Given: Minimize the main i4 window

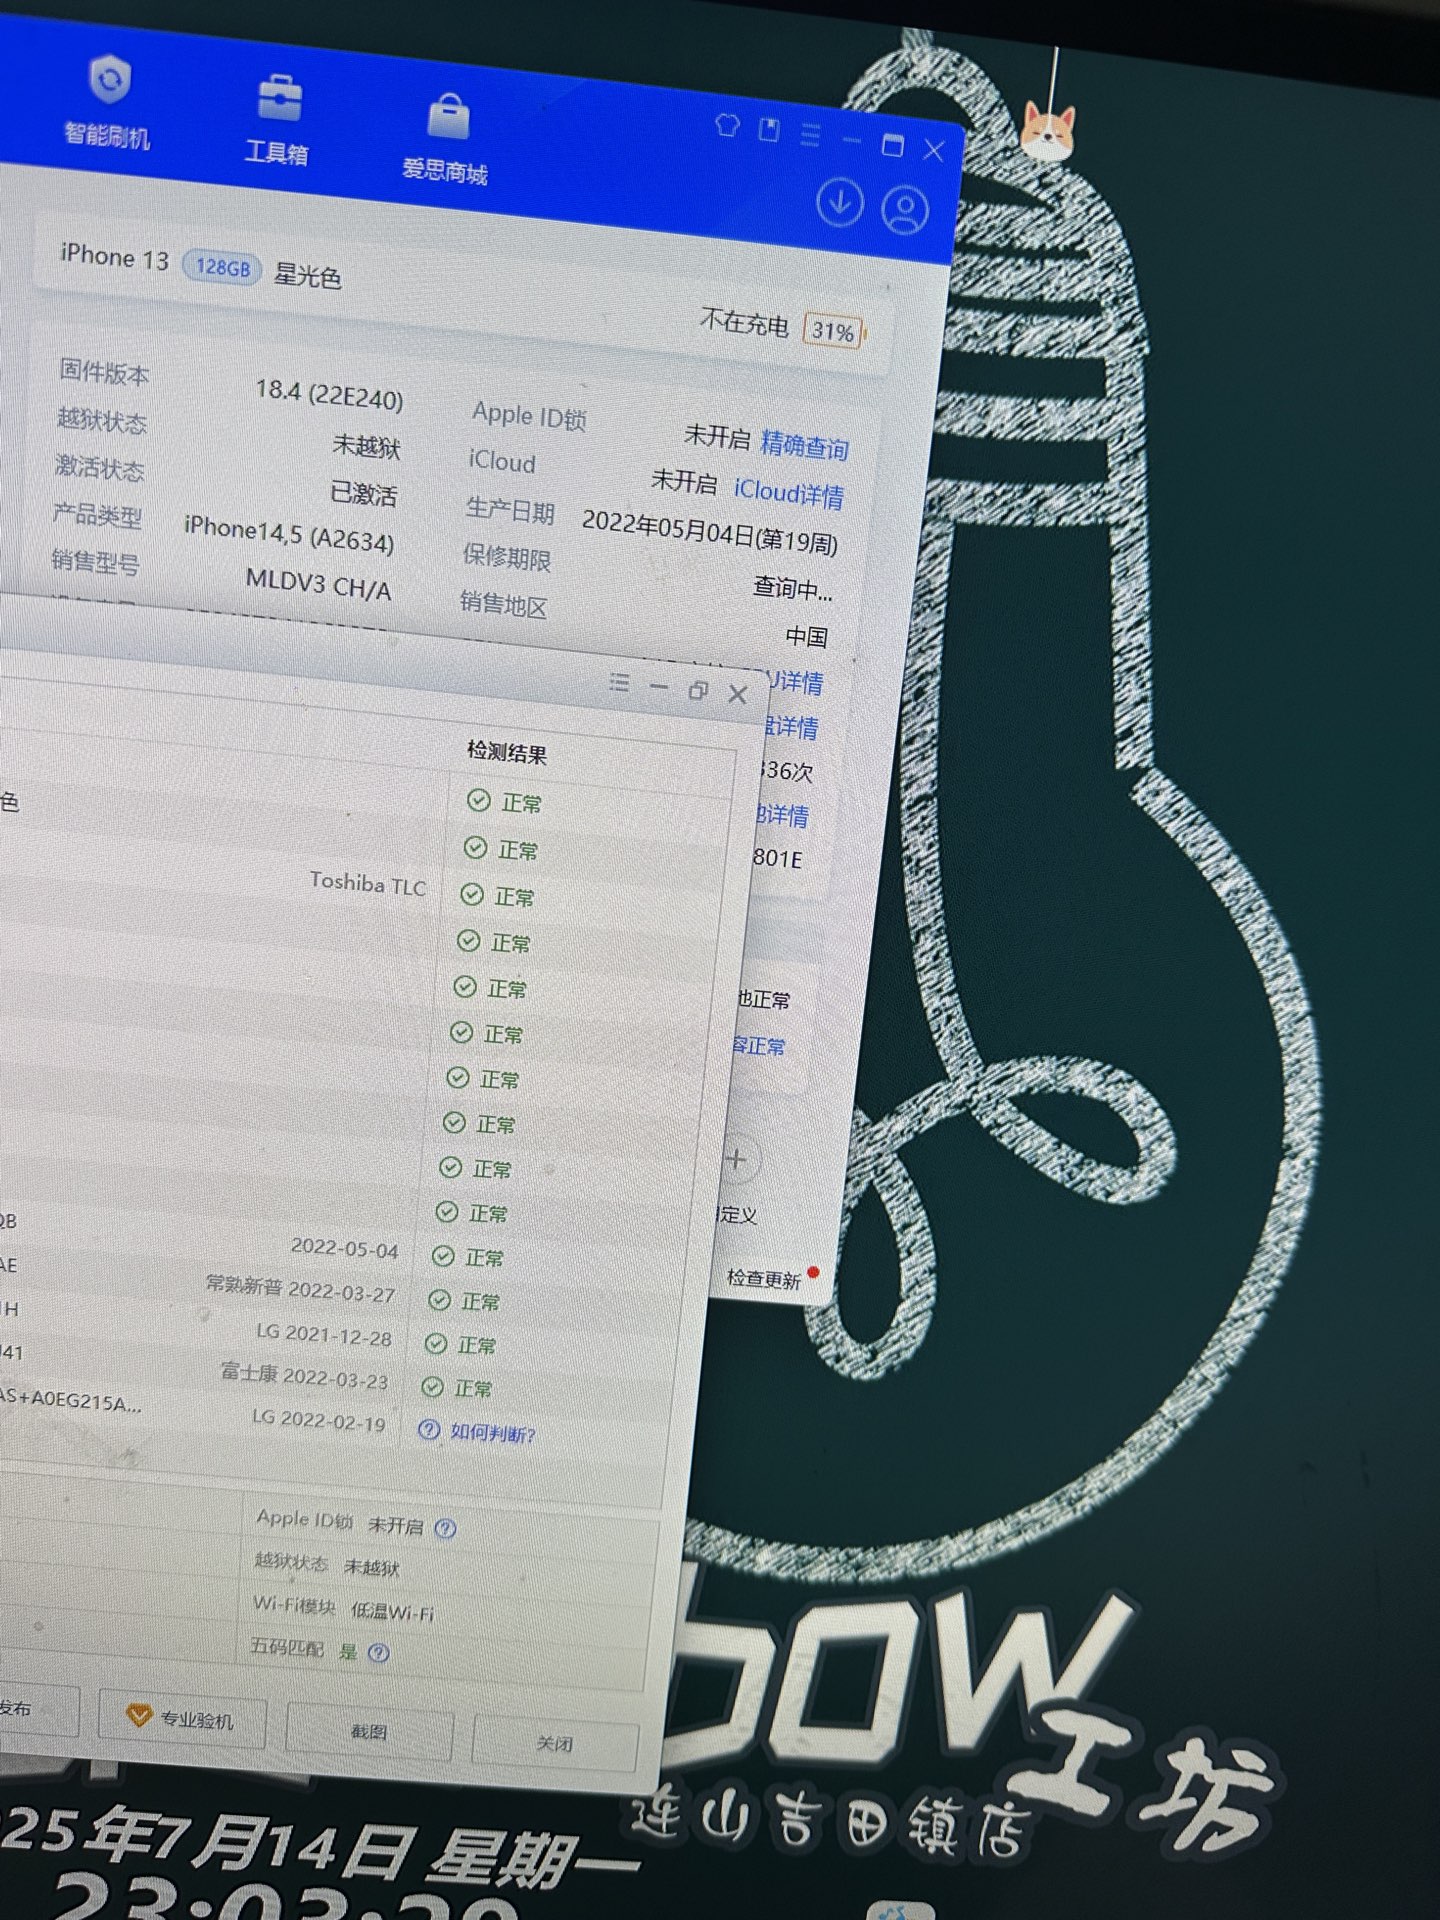Looking at the screenshot, I should tap(852, 140).
